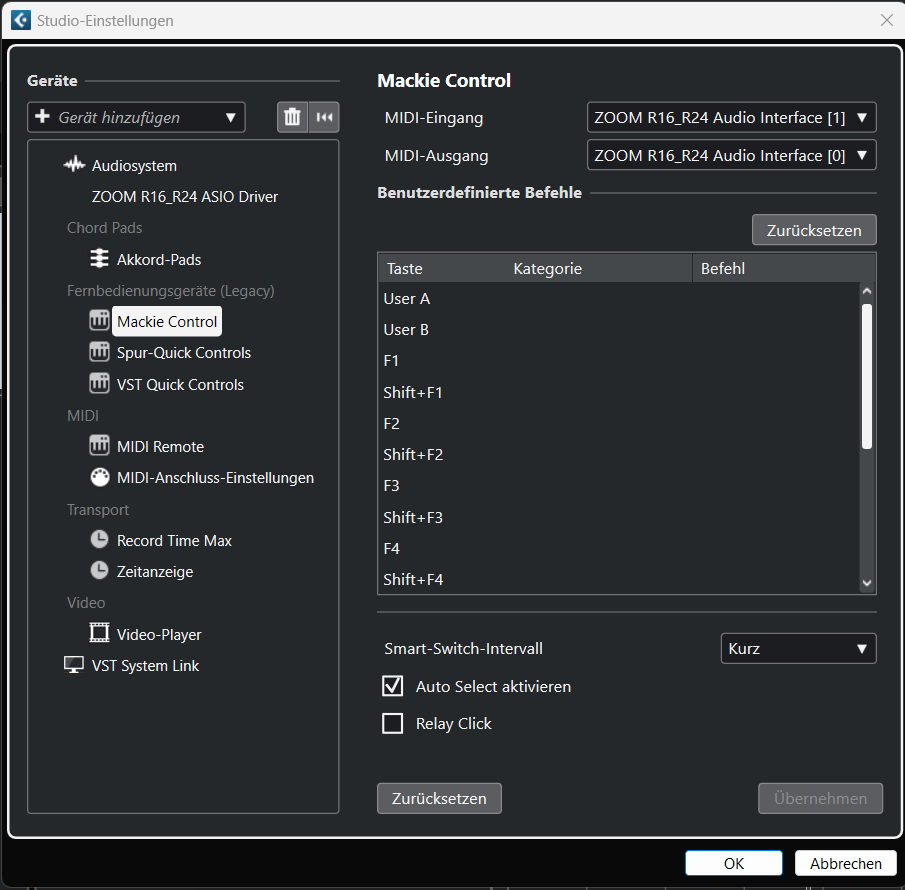
Task: Select the VST System Link monitor icon
Action: pyautogui.click(x=74, y=664)
